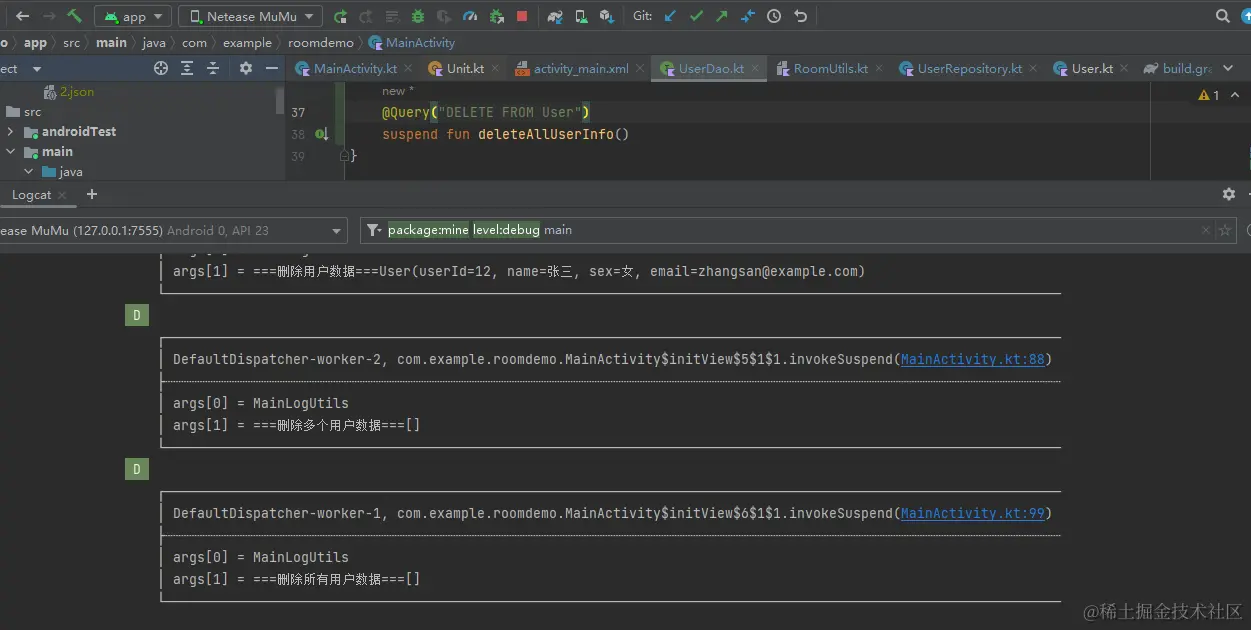1251x630 pixels.
Task: Click the Run with Coverage icon
Action: coord(444,16)
